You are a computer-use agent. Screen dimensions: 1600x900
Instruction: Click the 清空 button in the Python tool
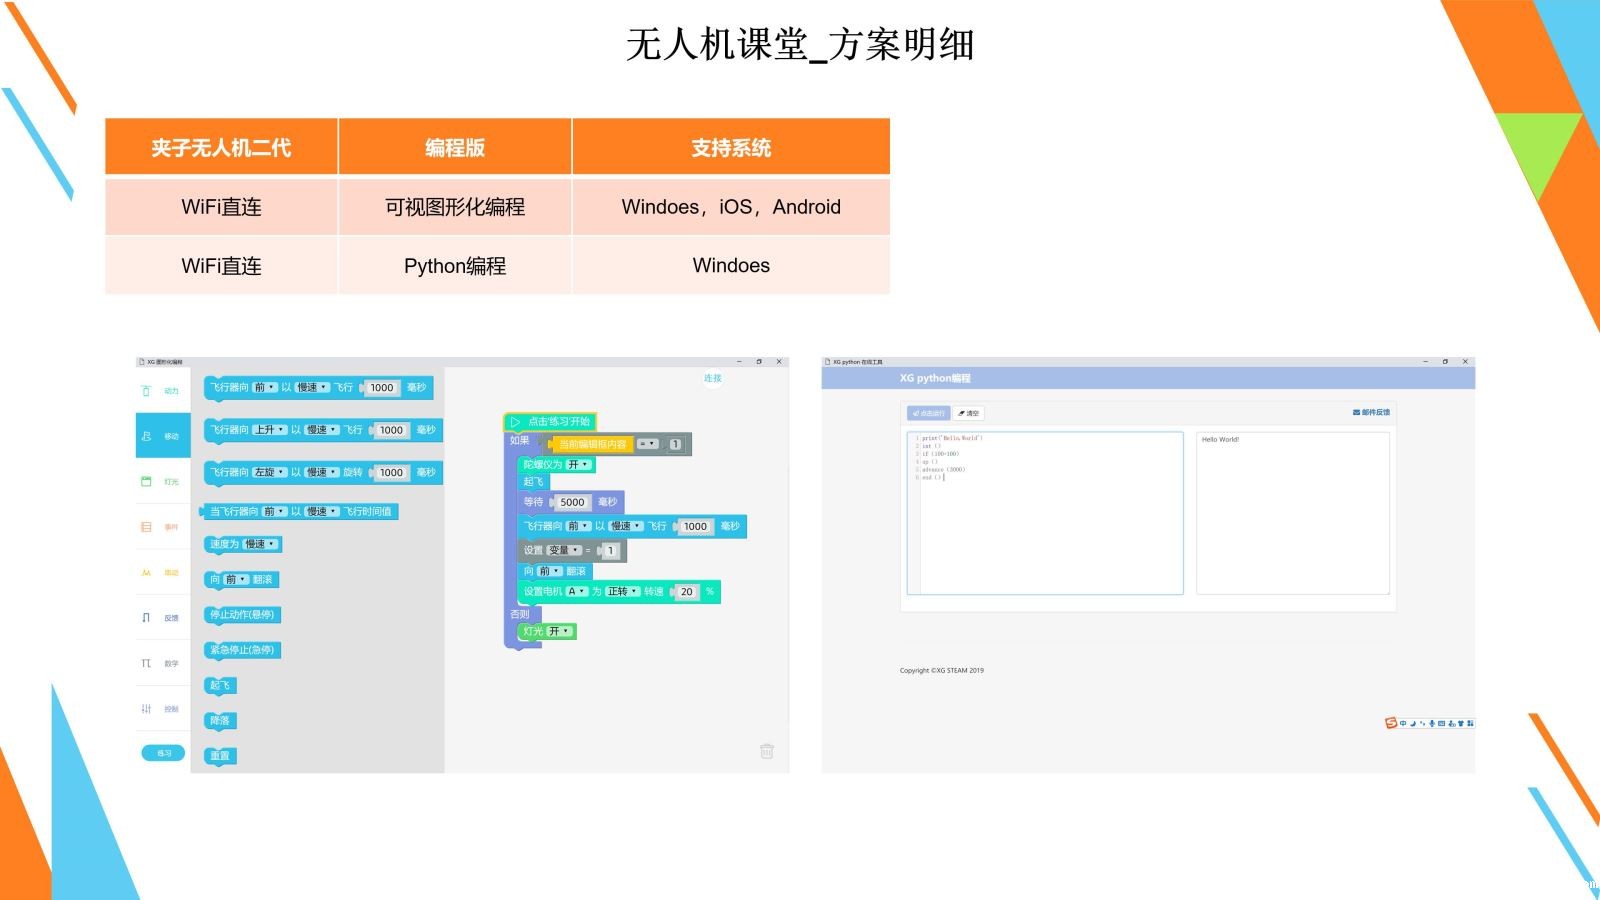tap(968, 413)
